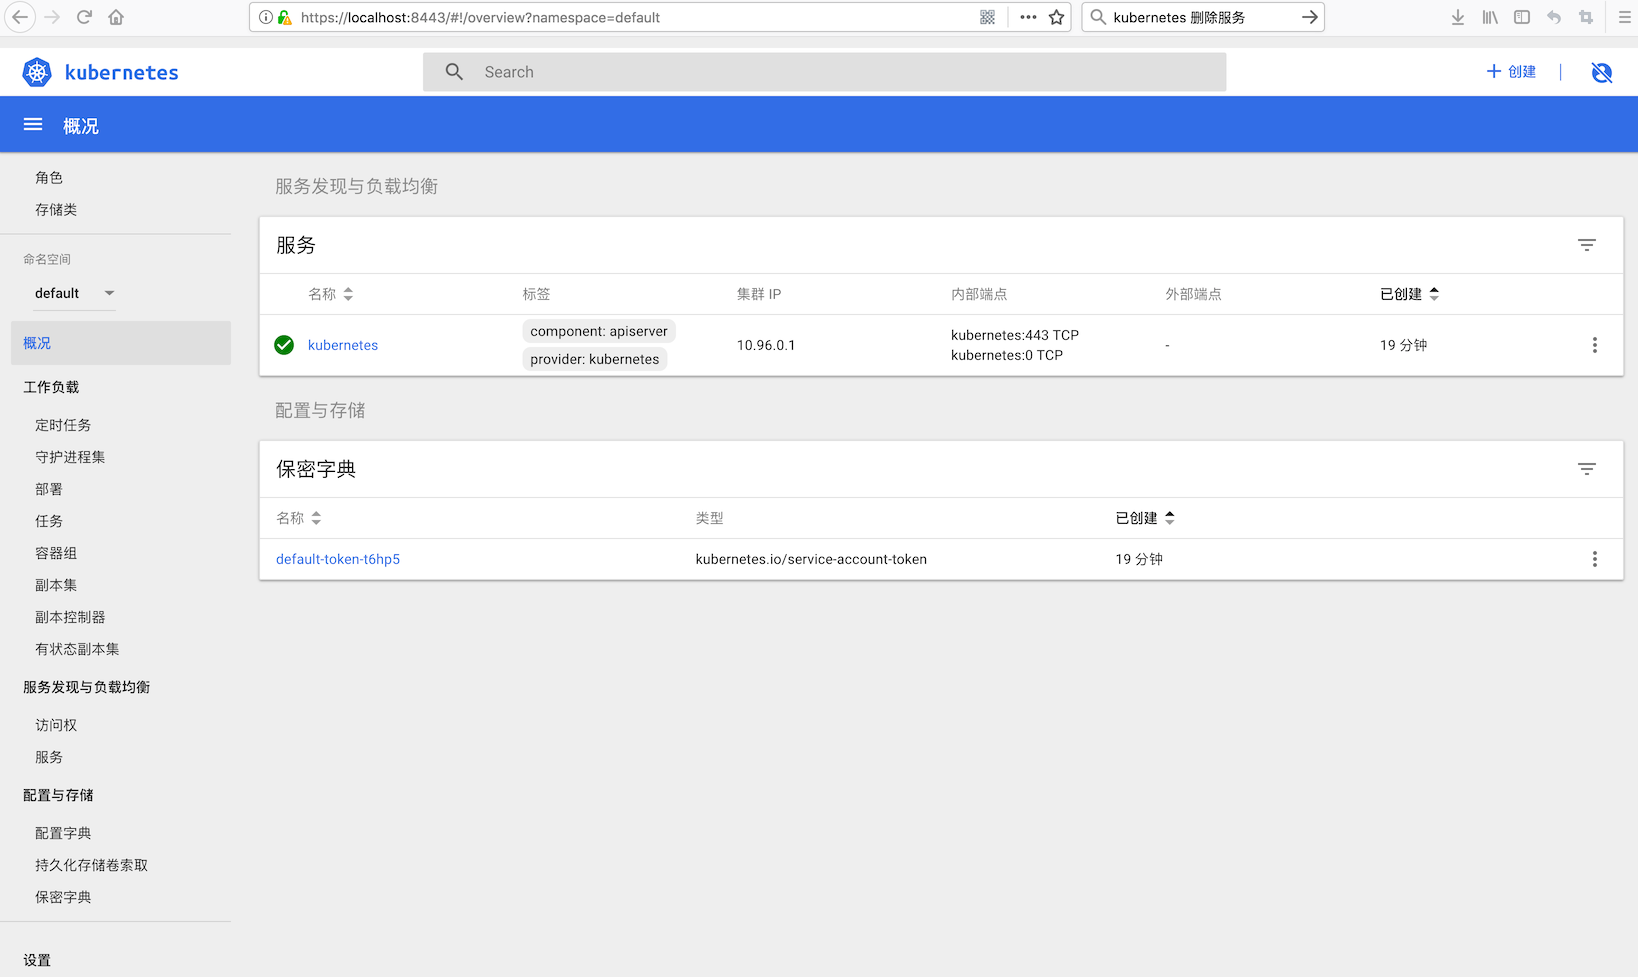
Task: Open 配置字典 in sidebar
Action: 63,833
